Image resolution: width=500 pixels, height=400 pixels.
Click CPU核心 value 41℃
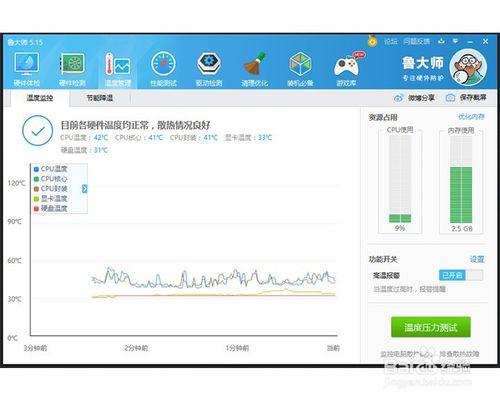tap(156, 137)
